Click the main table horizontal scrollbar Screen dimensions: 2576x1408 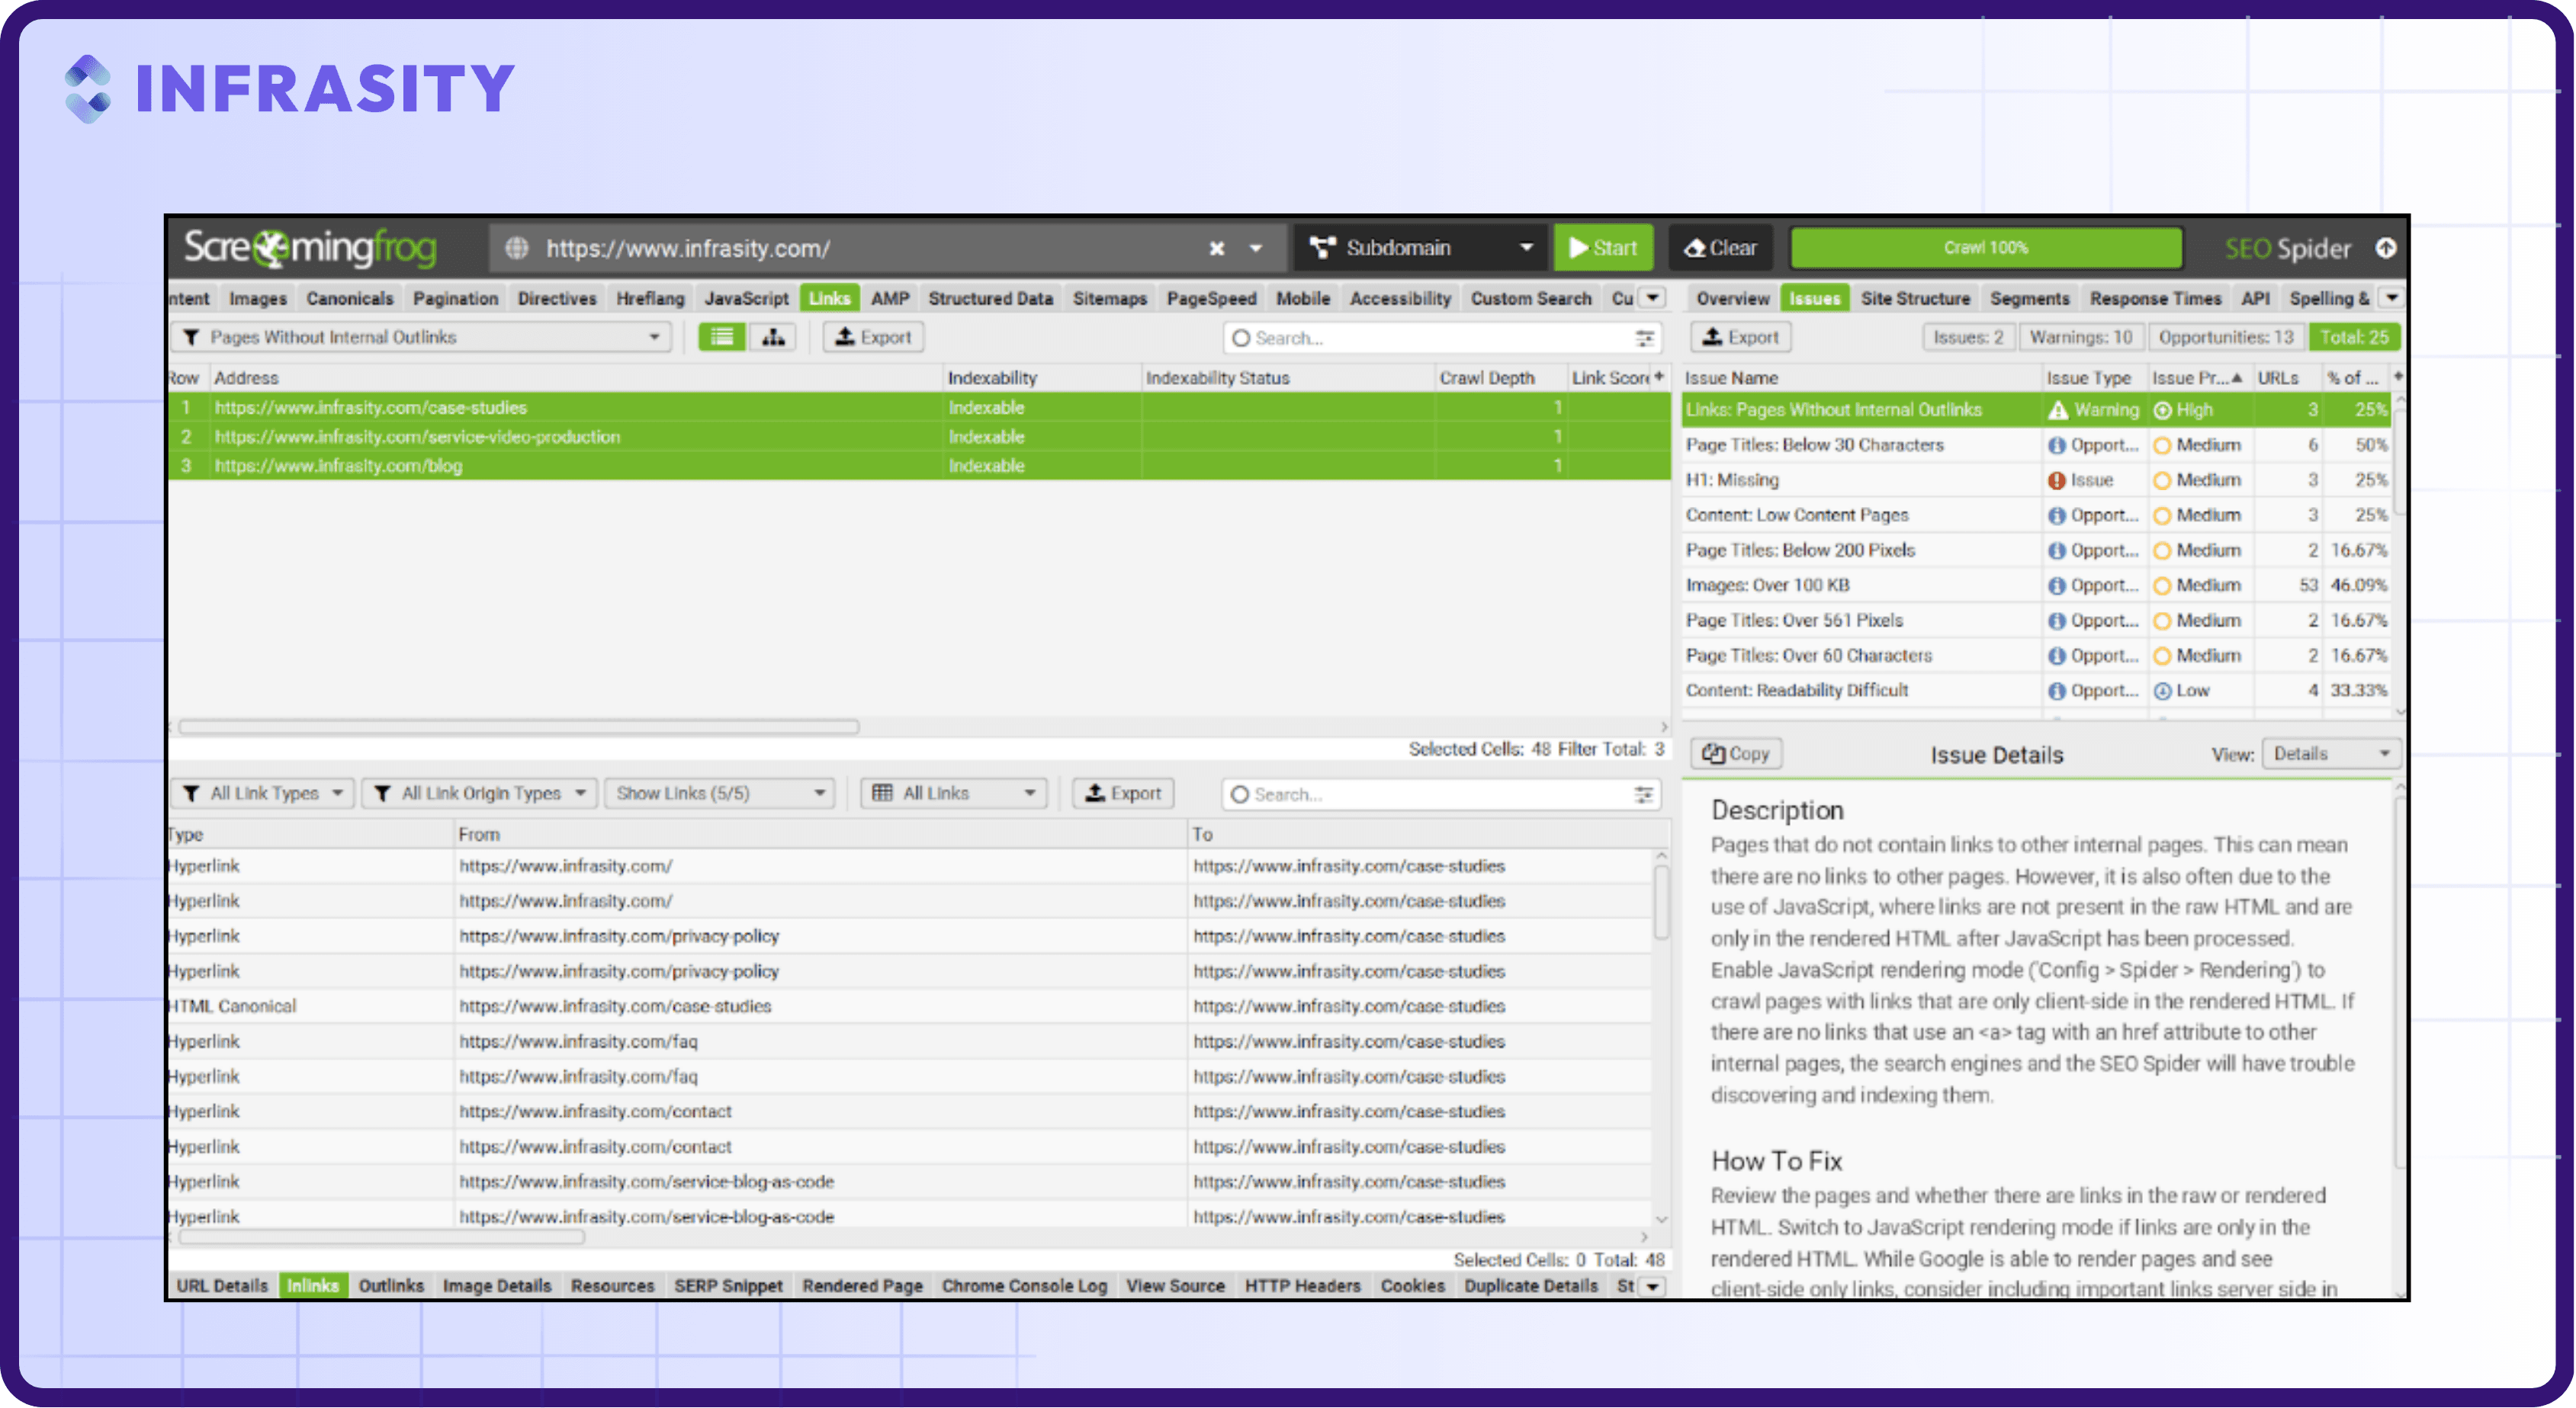(519, 727)
